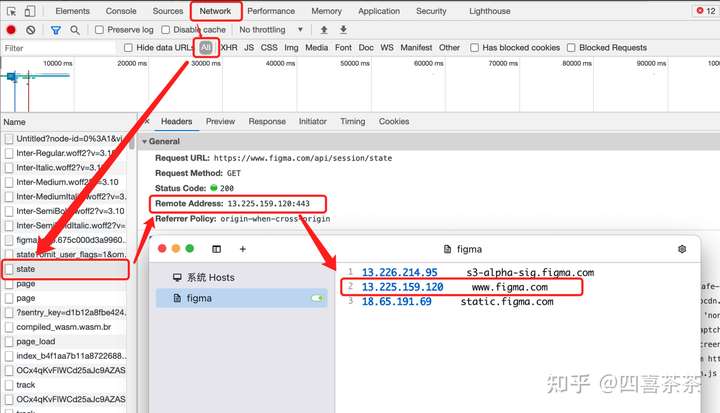Filter requests by Font
Viewport: 720px width, 413px height.
pos(343,47)
